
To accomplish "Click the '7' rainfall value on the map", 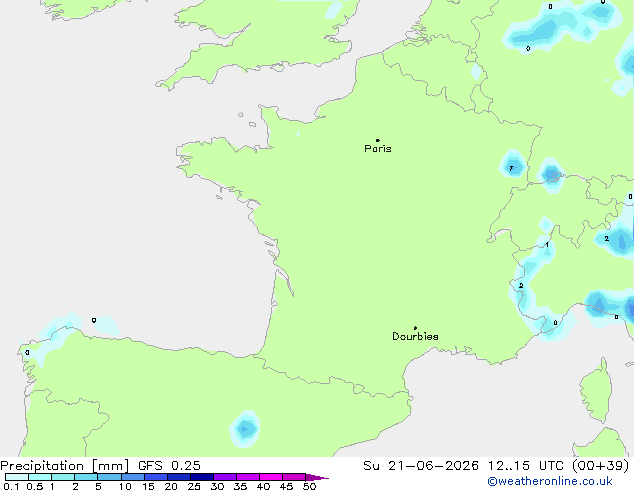I will coord(511,168).
